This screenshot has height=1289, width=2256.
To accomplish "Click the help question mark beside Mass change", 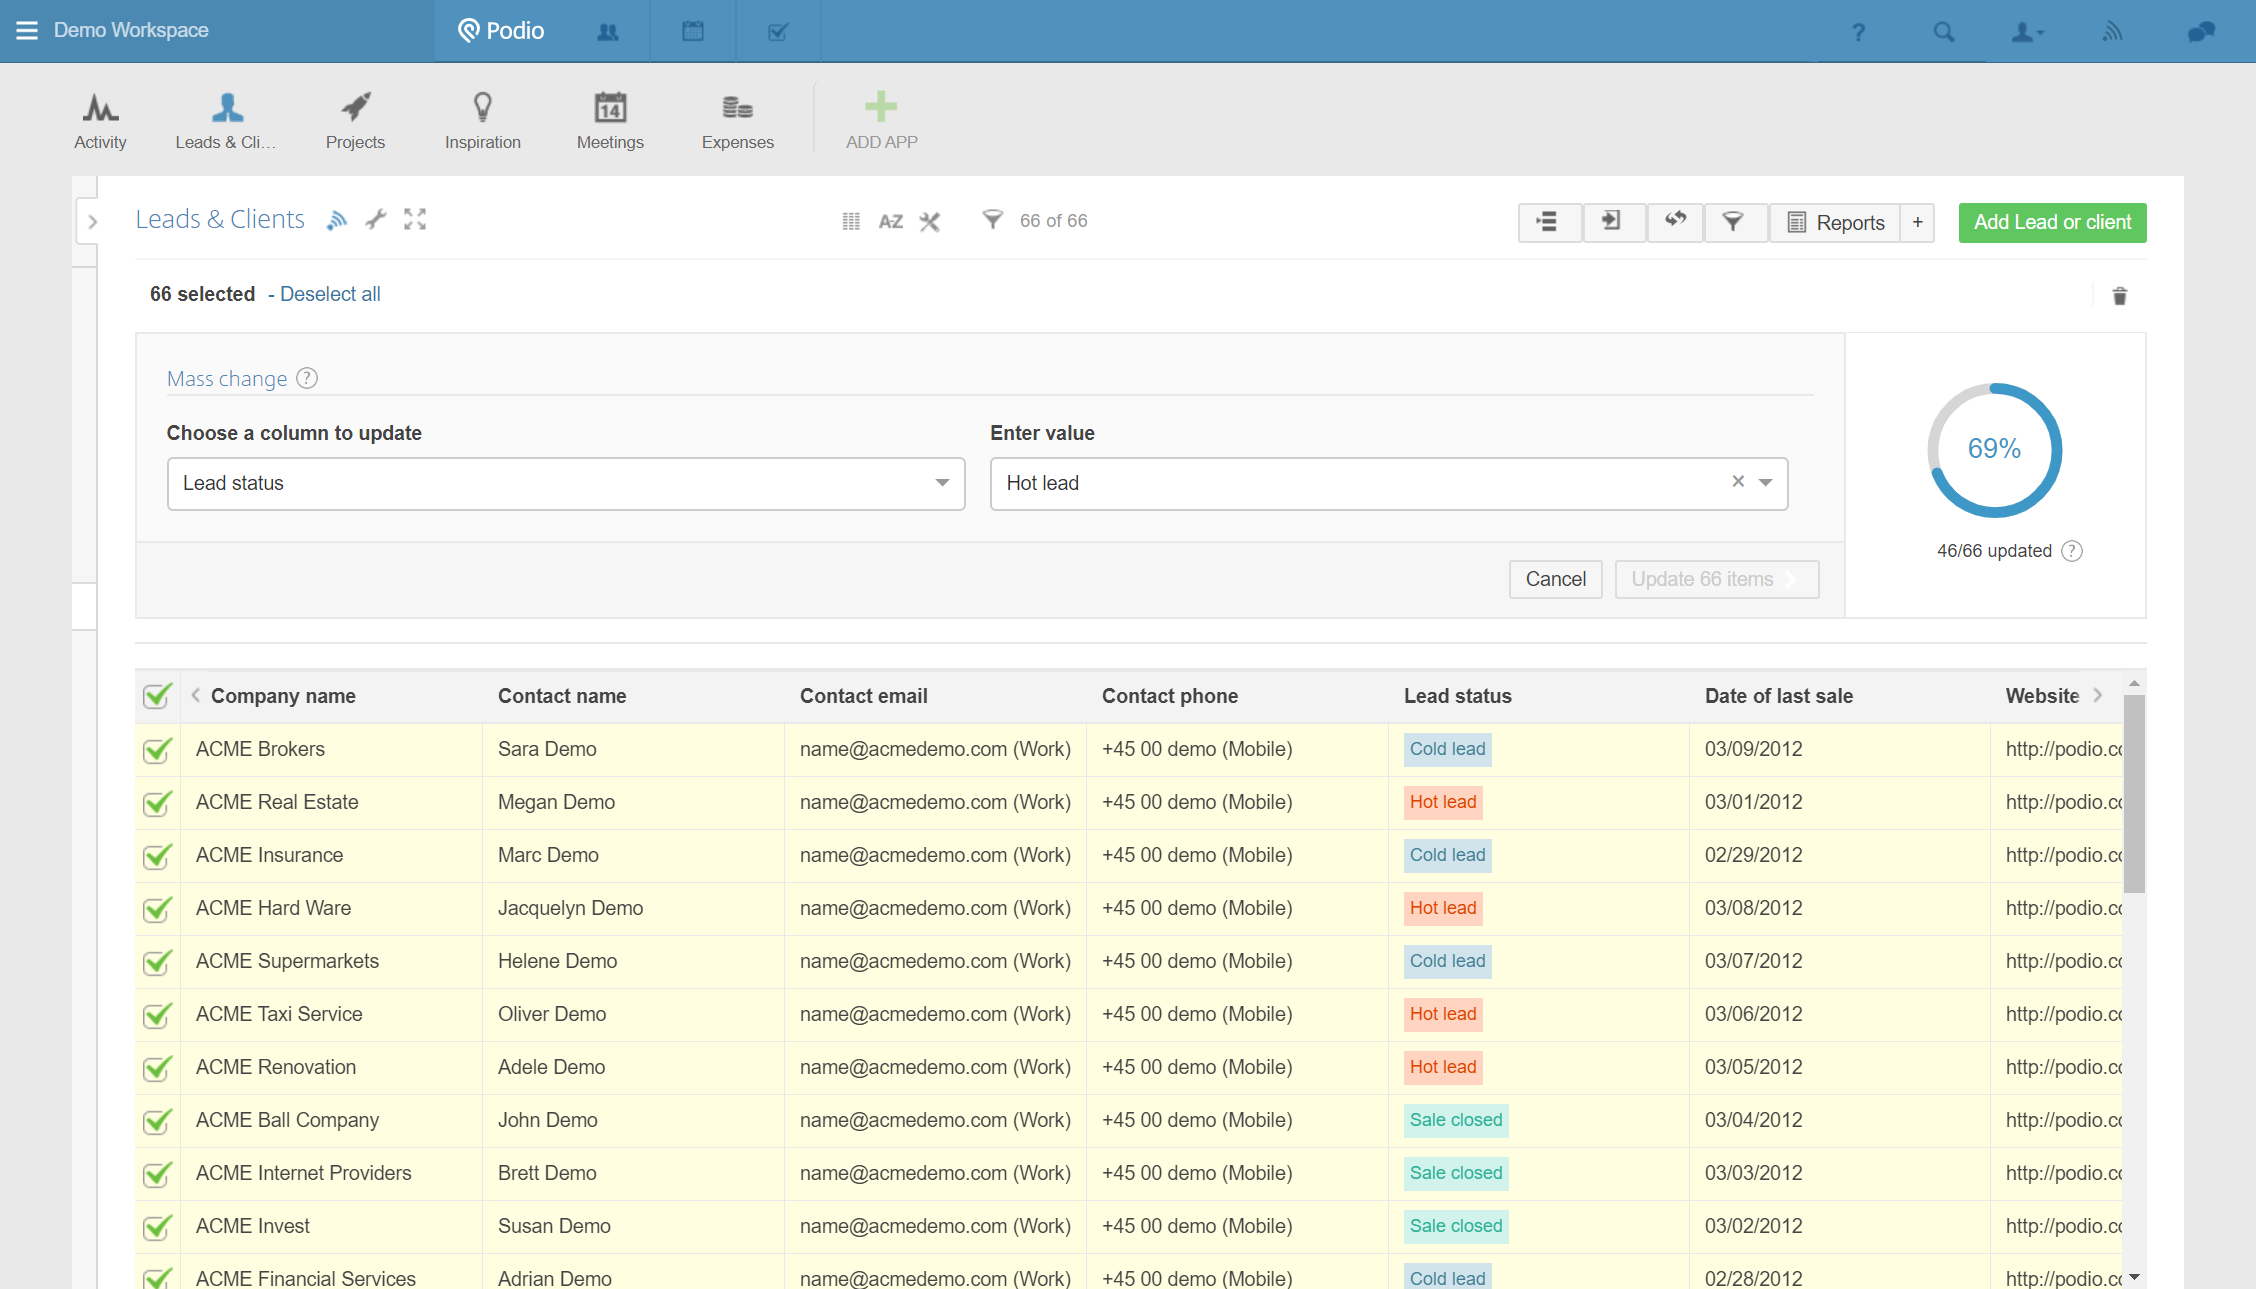I will pyautogui.click(x=308, y=378).
